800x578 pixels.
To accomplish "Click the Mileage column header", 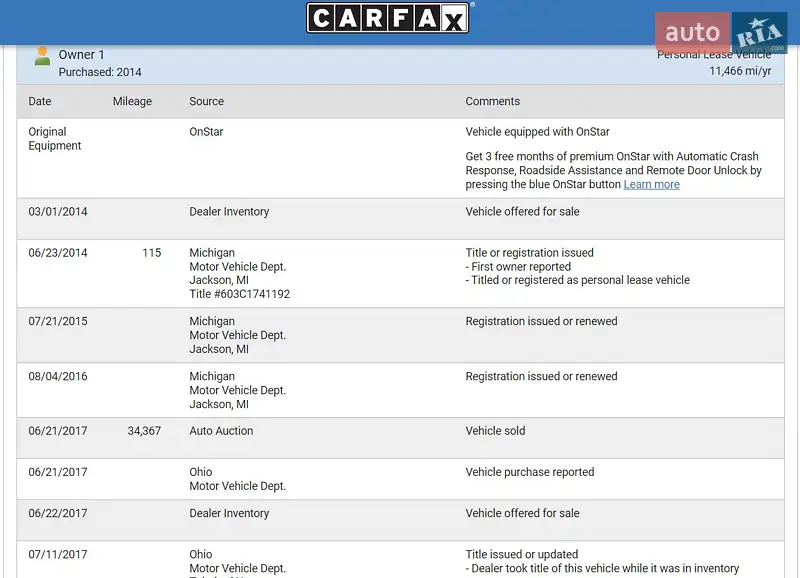I will 132,102.
